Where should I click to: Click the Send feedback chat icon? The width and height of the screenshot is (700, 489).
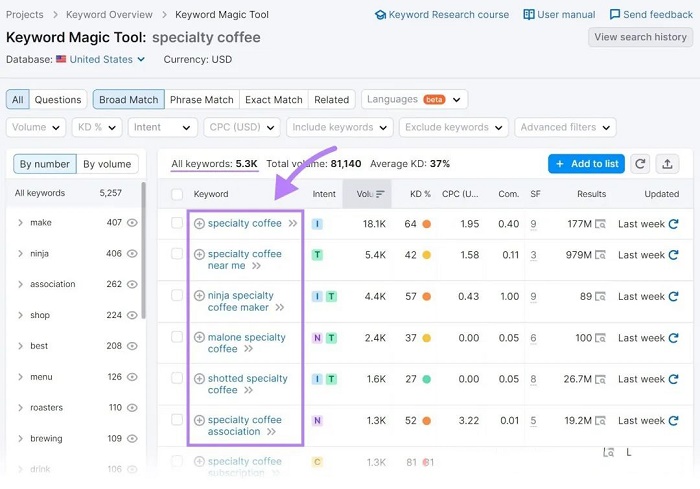pos(615,15)
